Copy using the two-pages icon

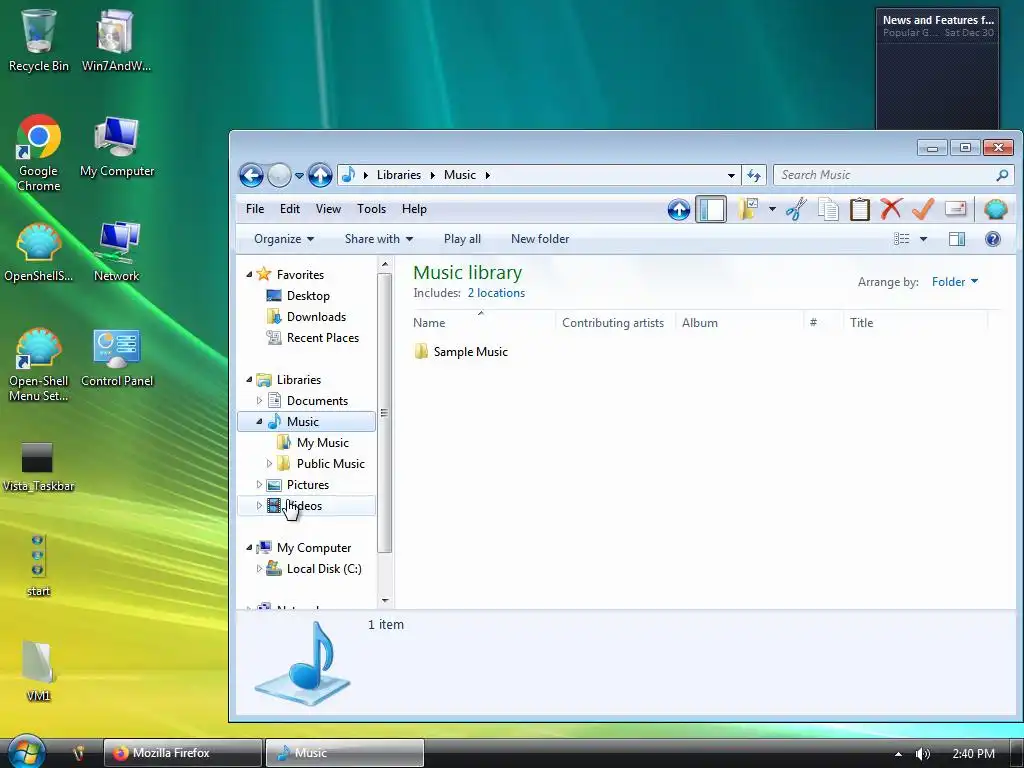(828, 209)
